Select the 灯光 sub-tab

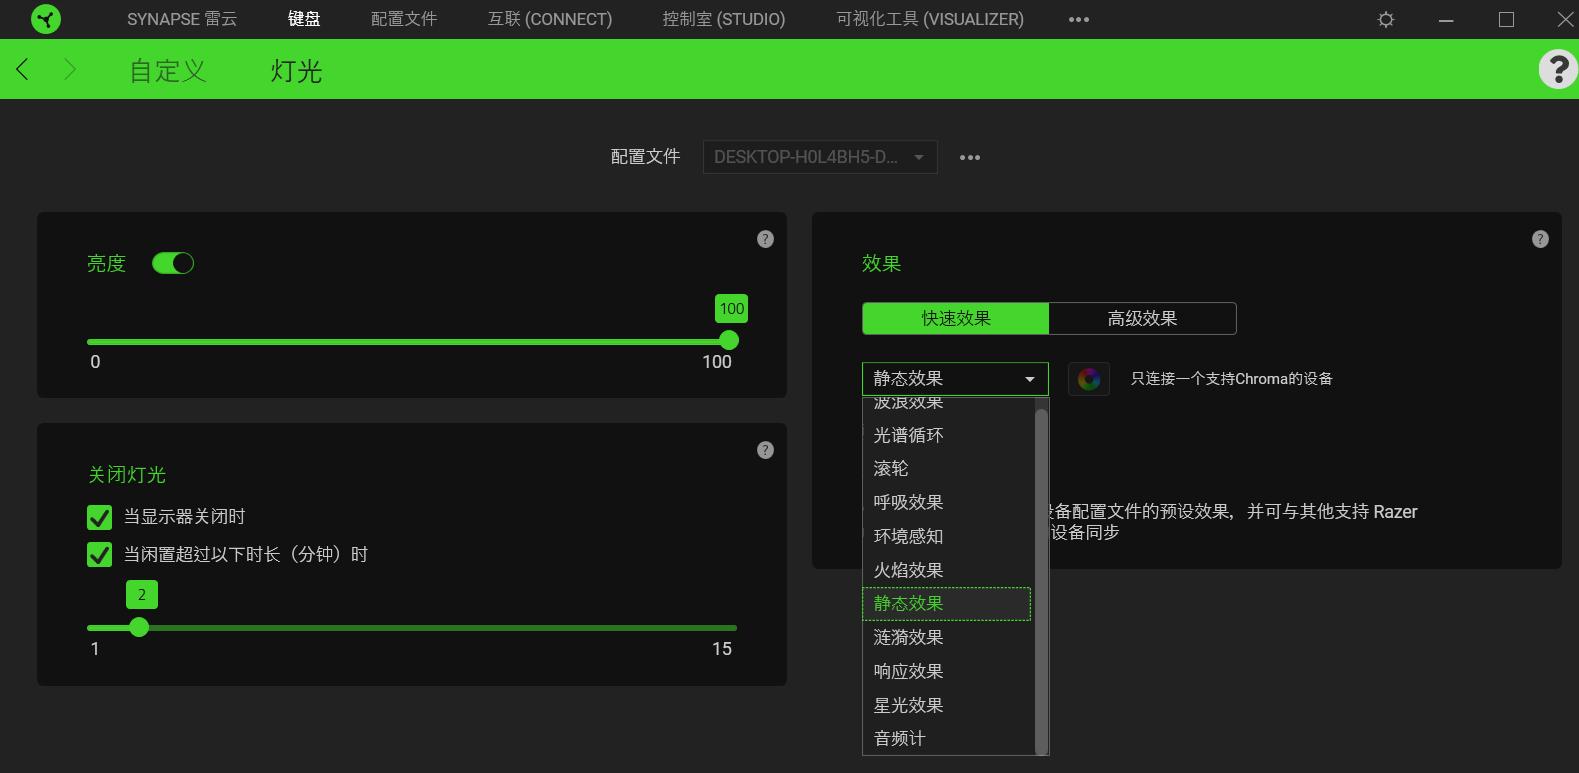pyautogui.click(x=296, y=71)
